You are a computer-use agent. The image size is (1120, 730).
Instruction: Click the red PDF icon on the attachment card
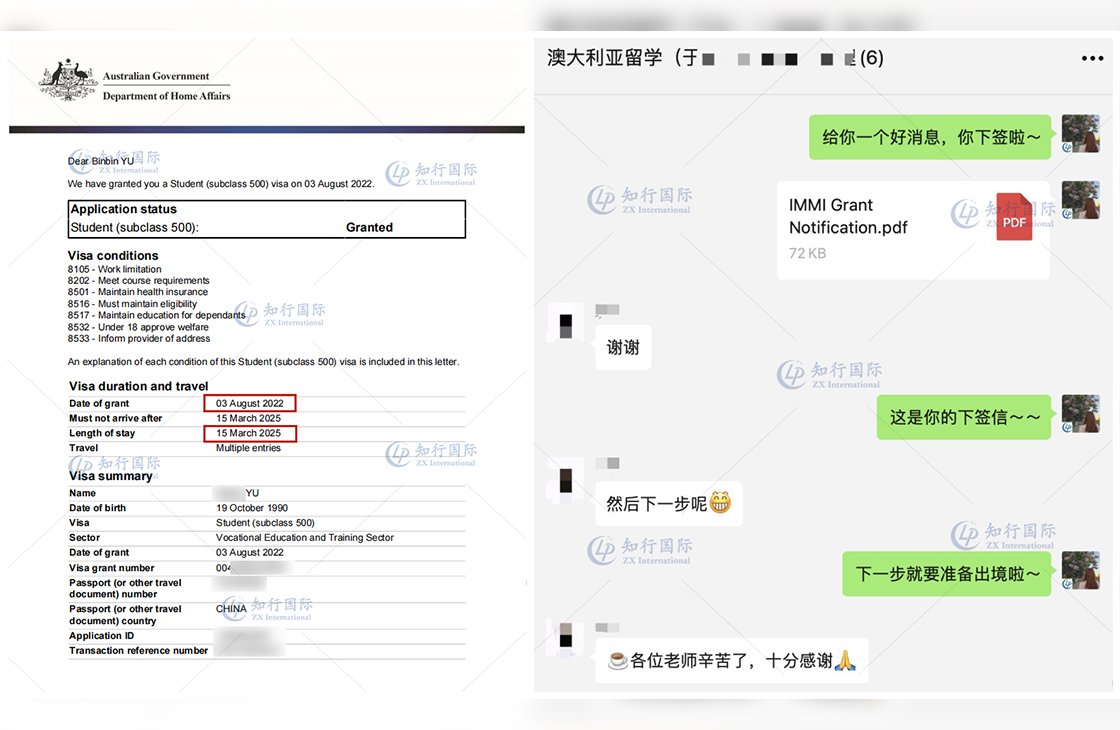pyautogui.click(x=1013, y=216)
